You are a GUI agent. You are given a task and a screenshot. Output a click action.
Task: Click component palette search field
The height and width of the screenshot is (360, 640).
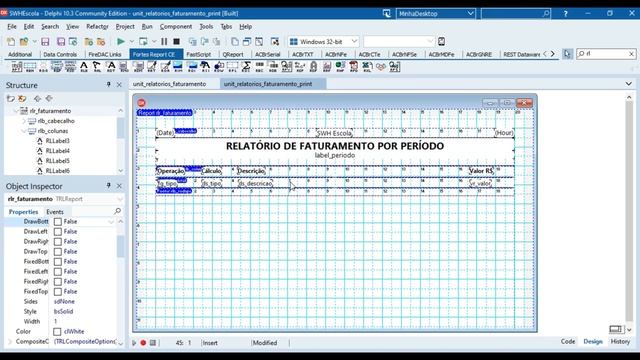(607, 54)
